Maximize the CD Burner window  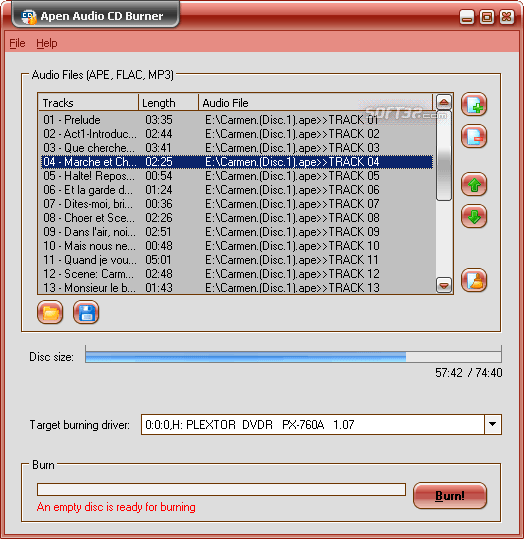[x=487, y=17]
